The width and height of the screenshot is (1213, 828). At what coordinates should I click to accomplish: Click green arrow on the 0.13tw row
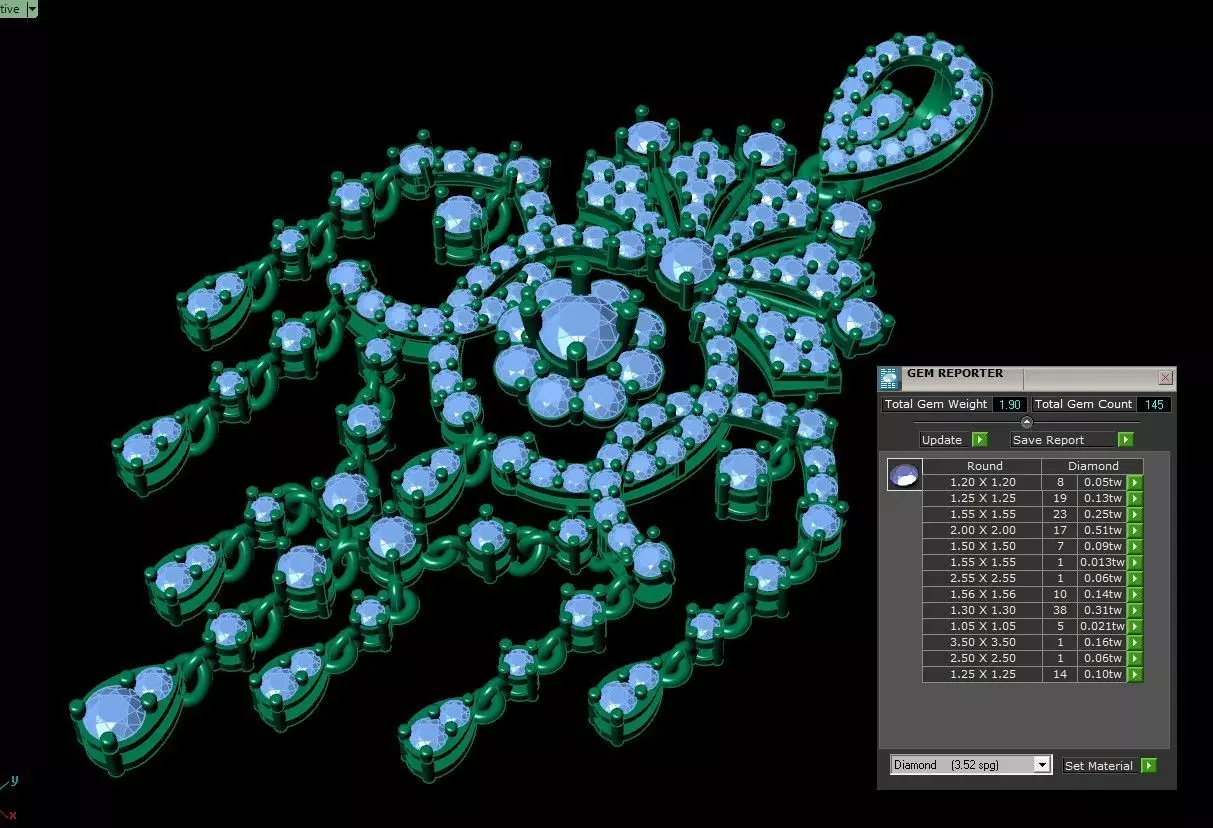tap(1135, 498)
